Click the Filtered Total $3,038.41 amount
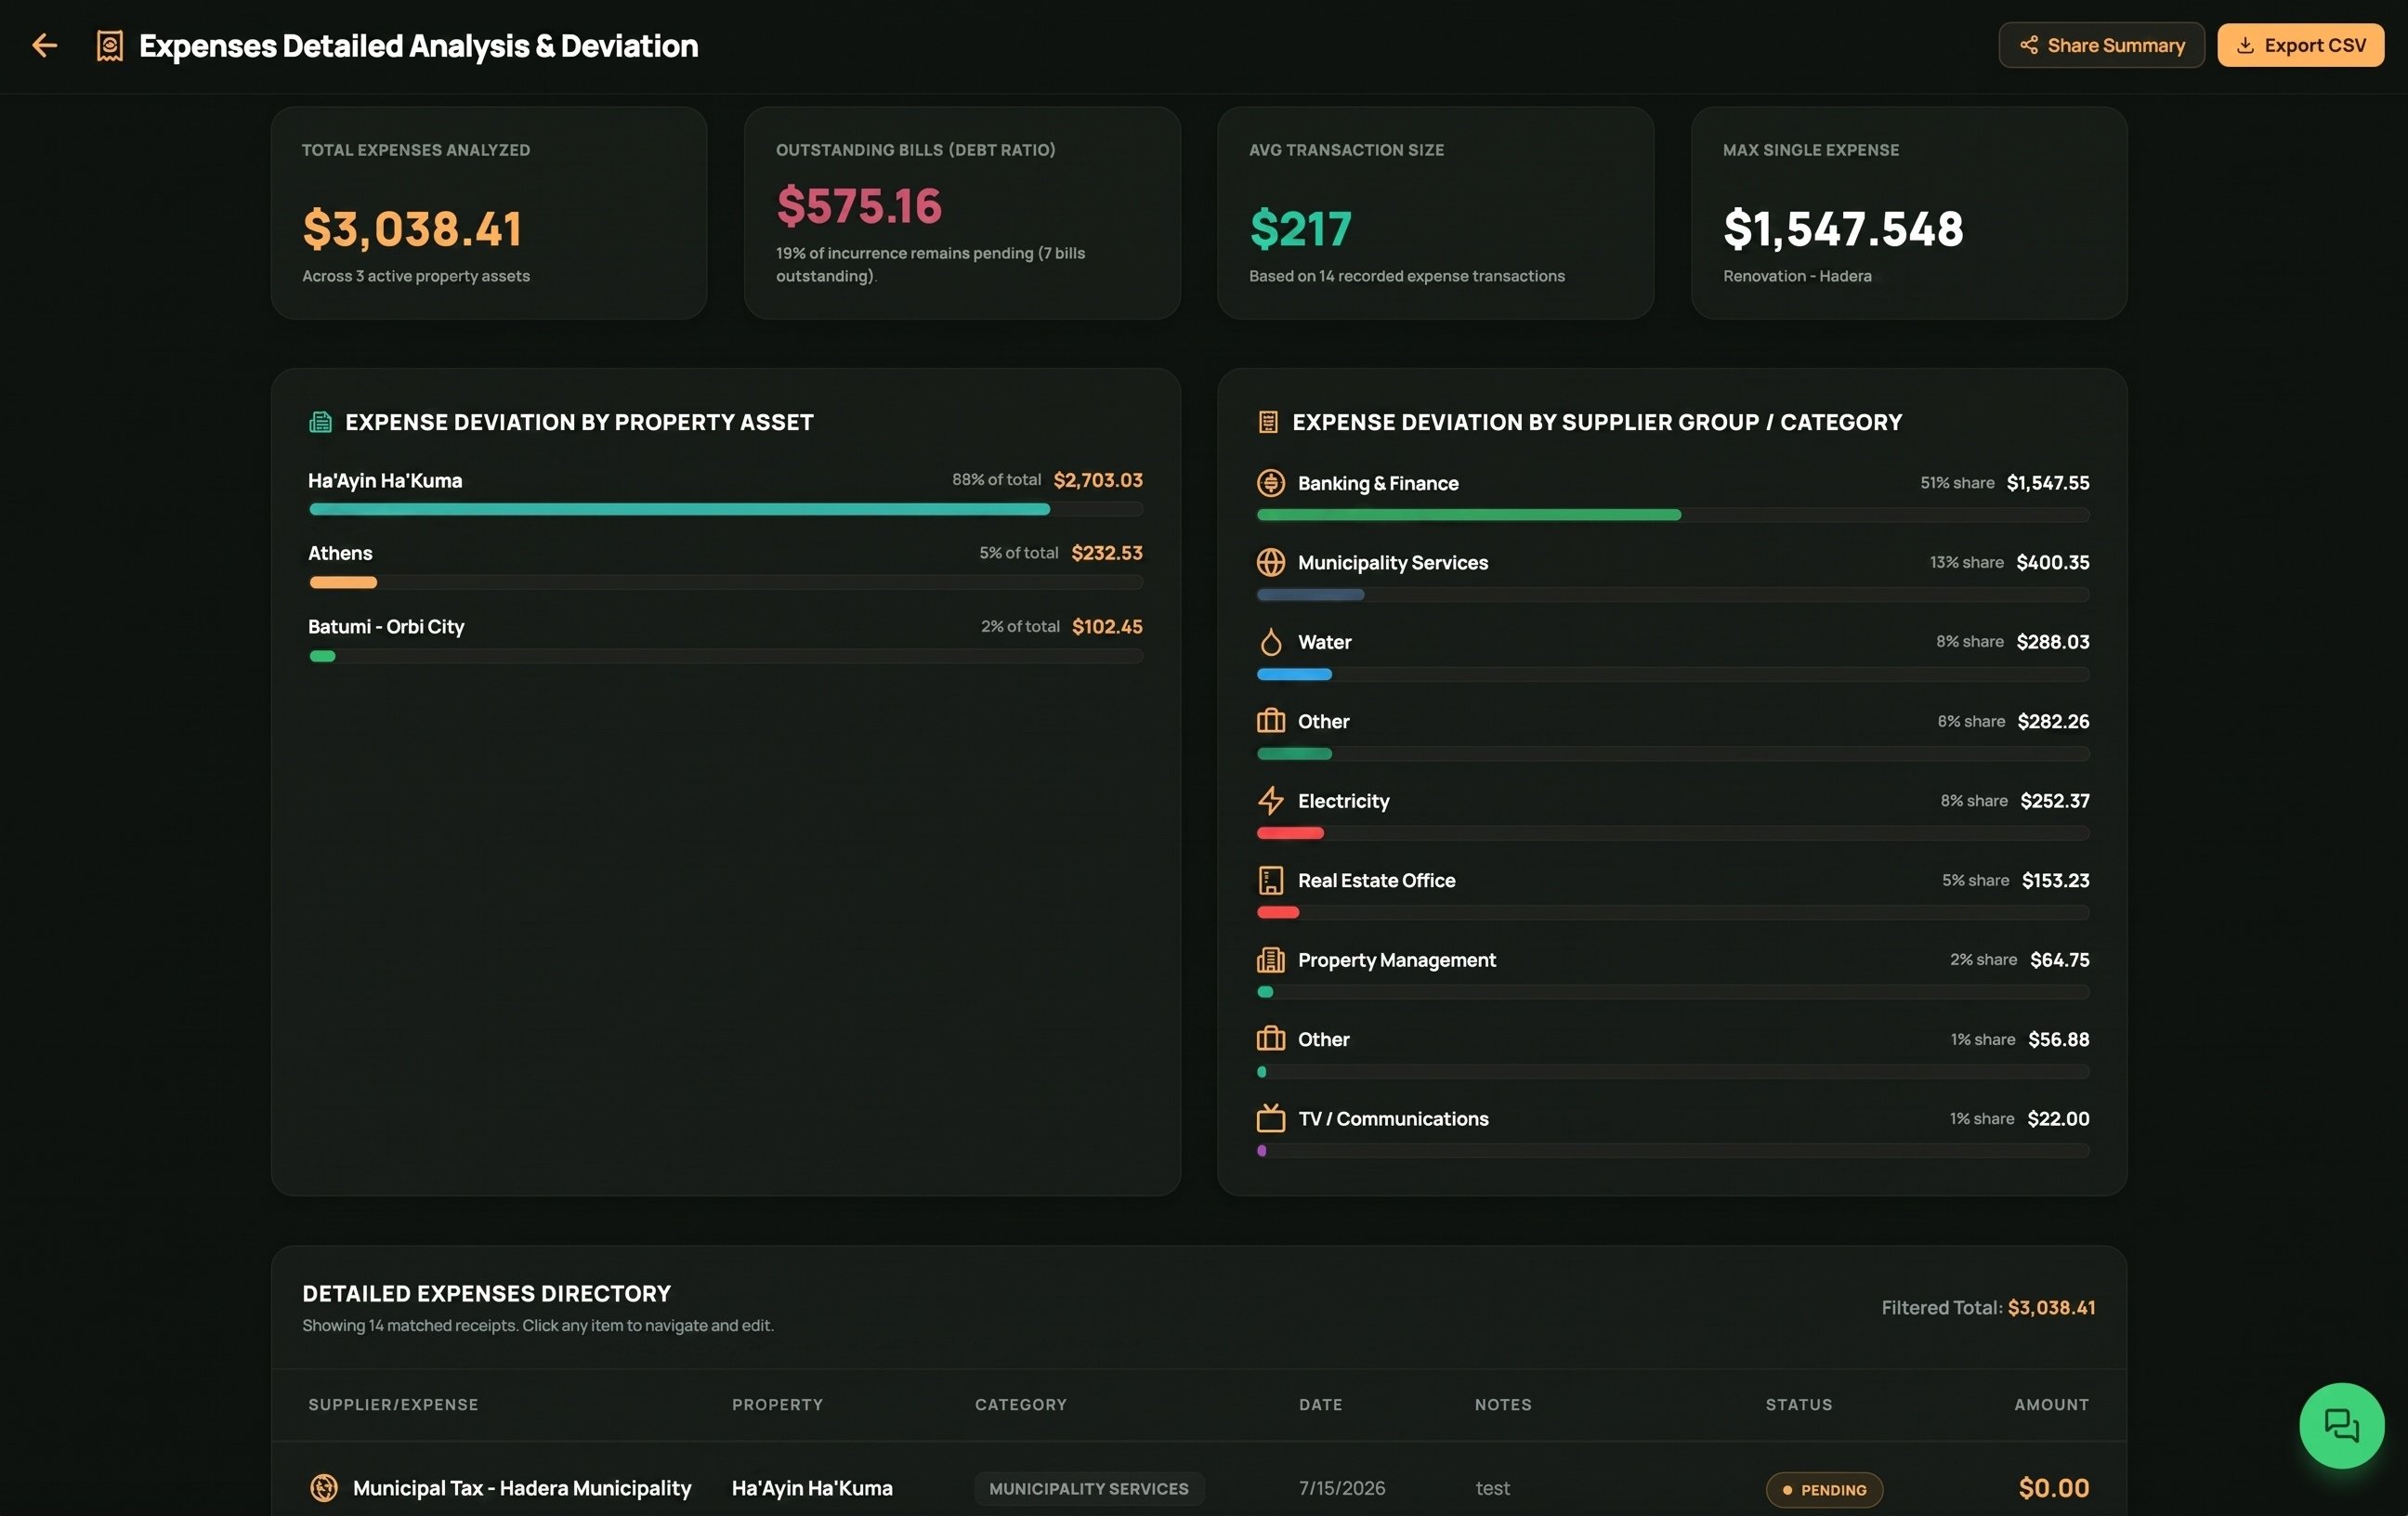Screen dimensions: 2408x1516 (2051, 1308)
